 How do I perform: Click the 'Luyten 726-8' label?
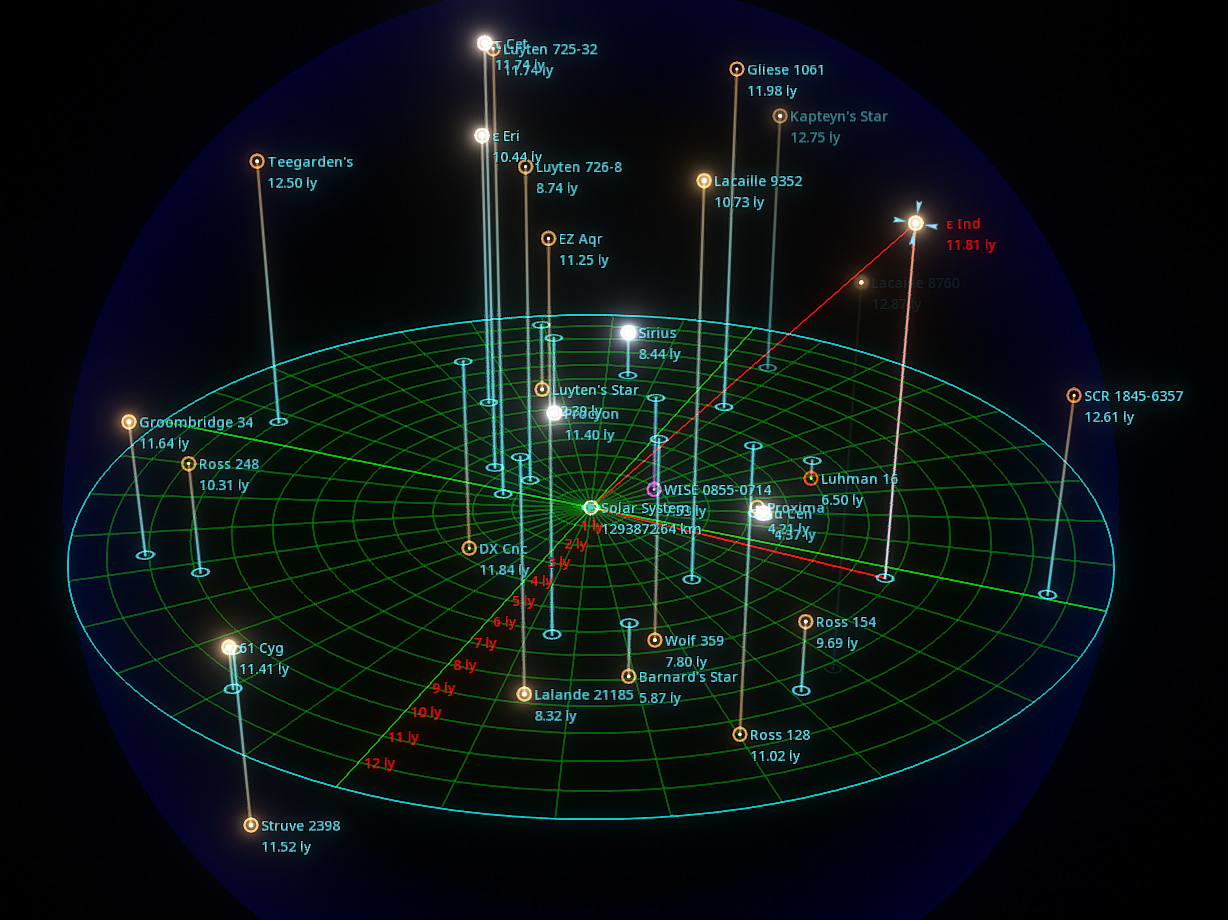click(579, 167)
